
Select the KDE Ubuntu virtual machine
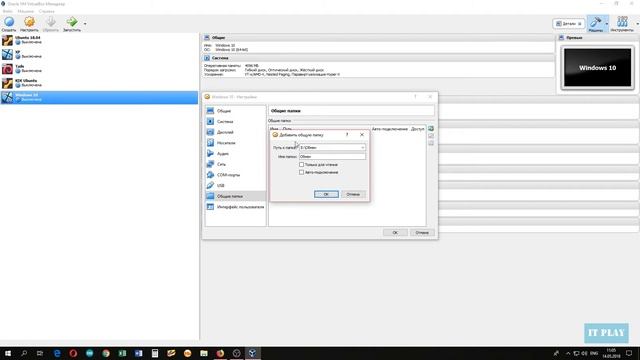pyautogui.click(x=99, y=83)
